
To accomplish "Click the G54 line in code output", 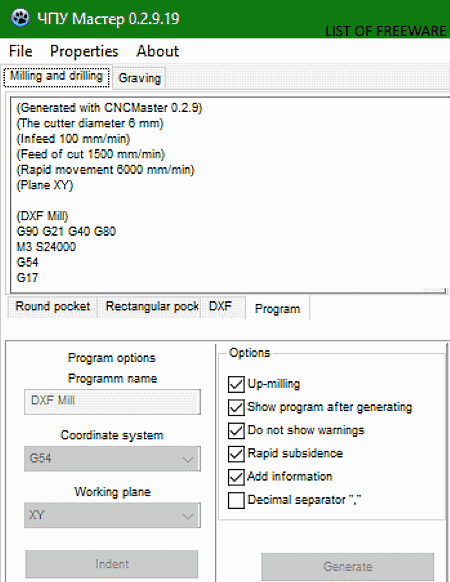I will click(x=27, y=262).
